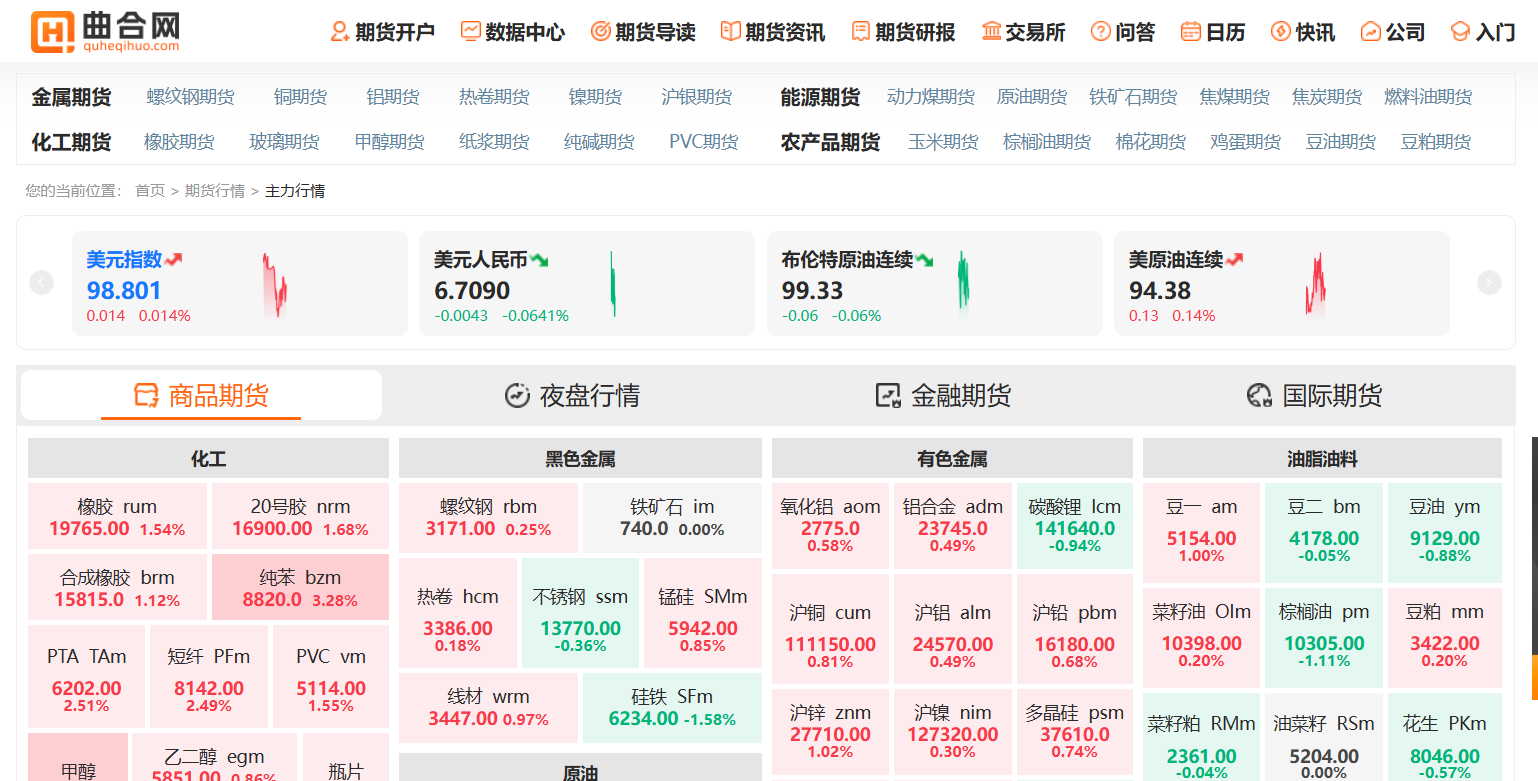Click the 问答 question mark icon
Viewport: 1538px width, 781px height.
1101,32
